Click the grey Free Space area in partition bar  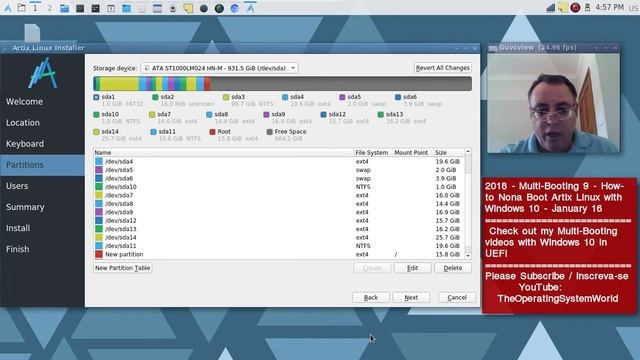pyautogui.click(x=341, y=84)
